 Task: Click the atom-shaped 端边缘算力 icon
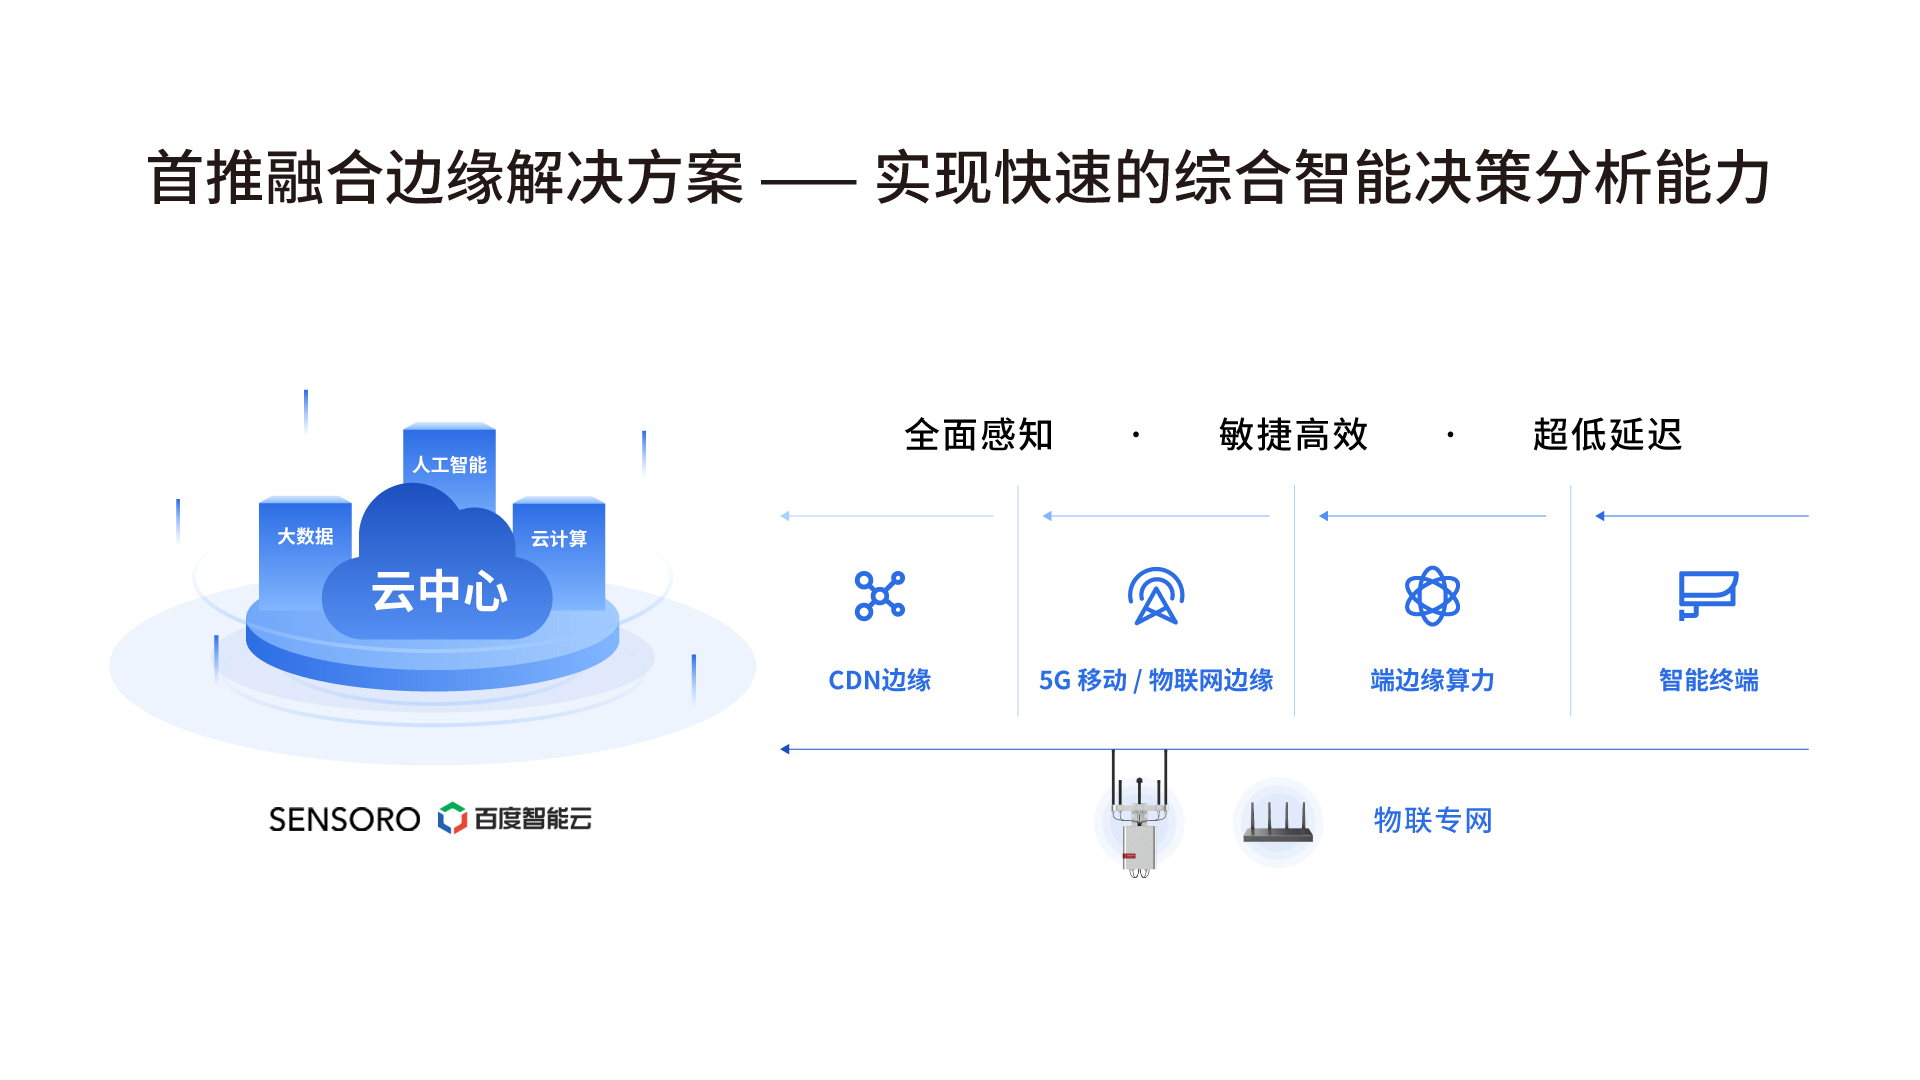[1432, 596]
